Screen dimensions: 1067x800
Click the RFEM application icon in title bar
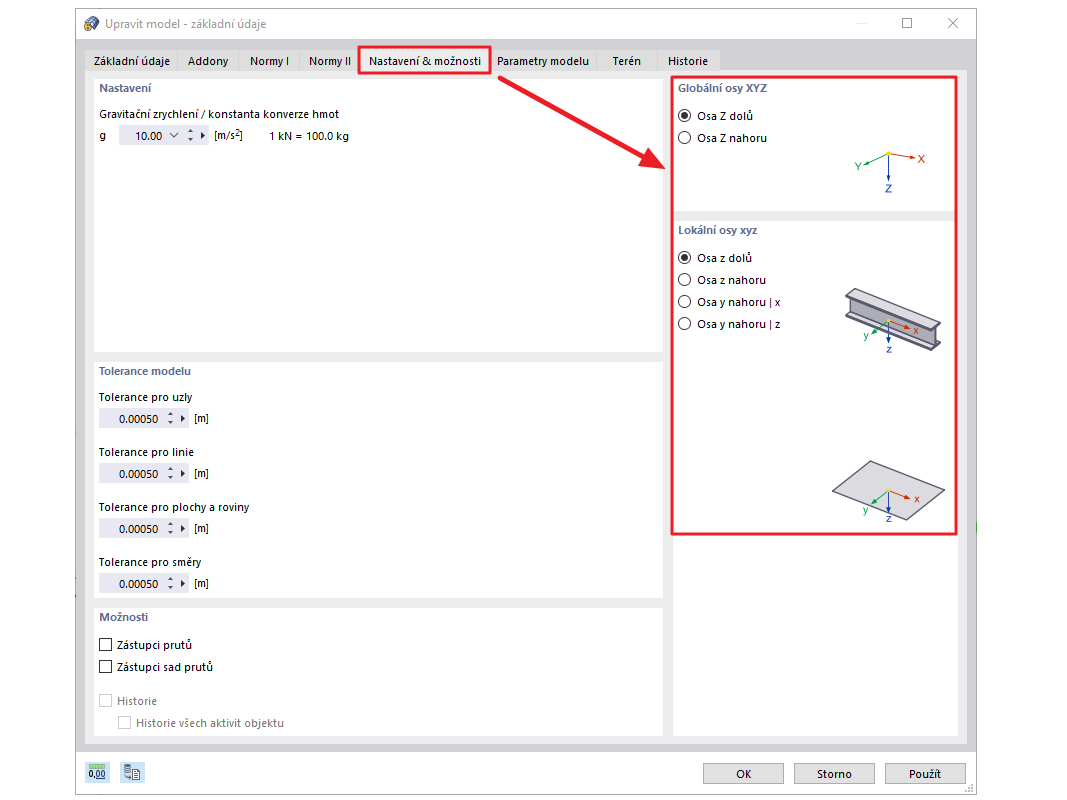click(91, 24)
